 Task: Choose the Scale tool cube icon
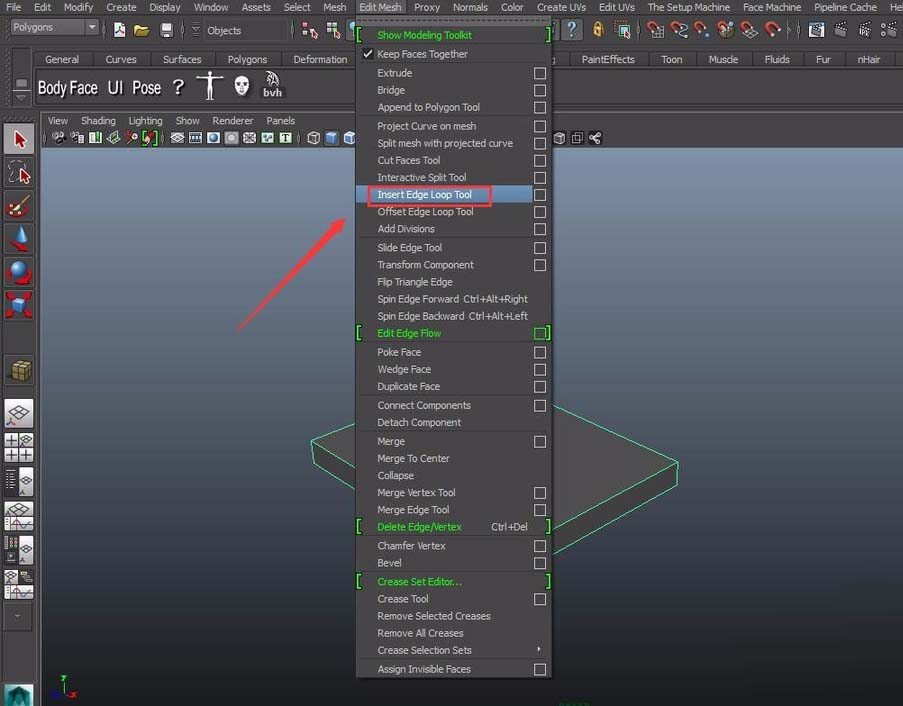click(x=19, y=305)
